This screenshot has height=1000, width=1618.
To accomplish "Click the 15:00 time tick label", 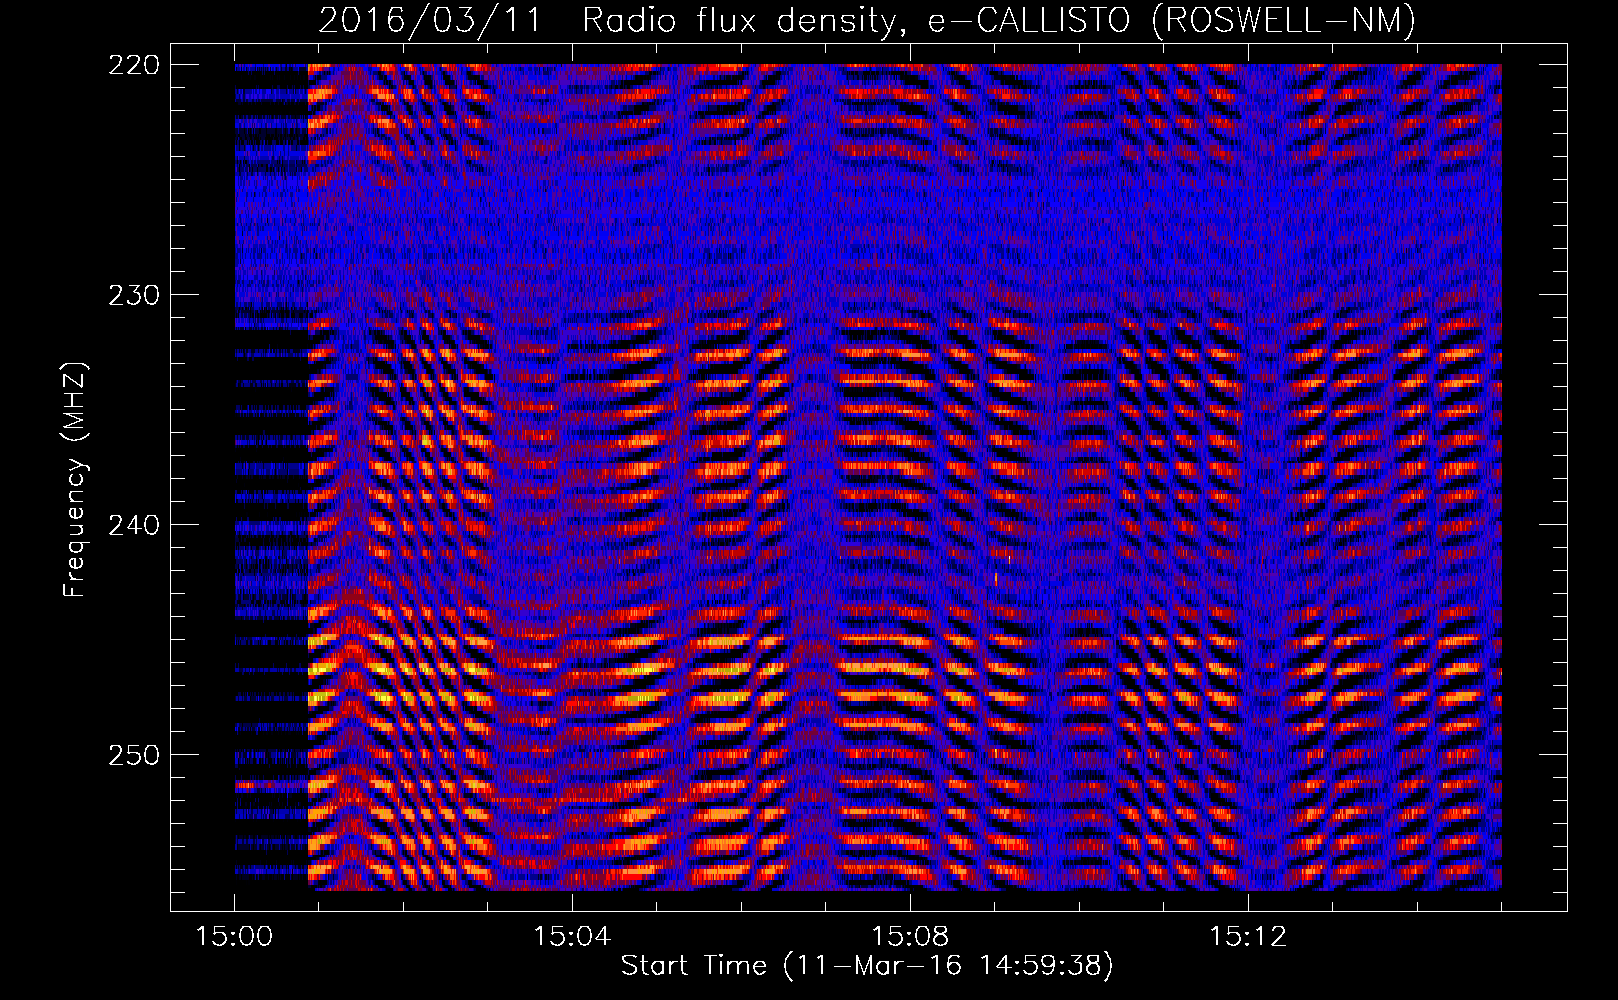I will coord(234,936).
